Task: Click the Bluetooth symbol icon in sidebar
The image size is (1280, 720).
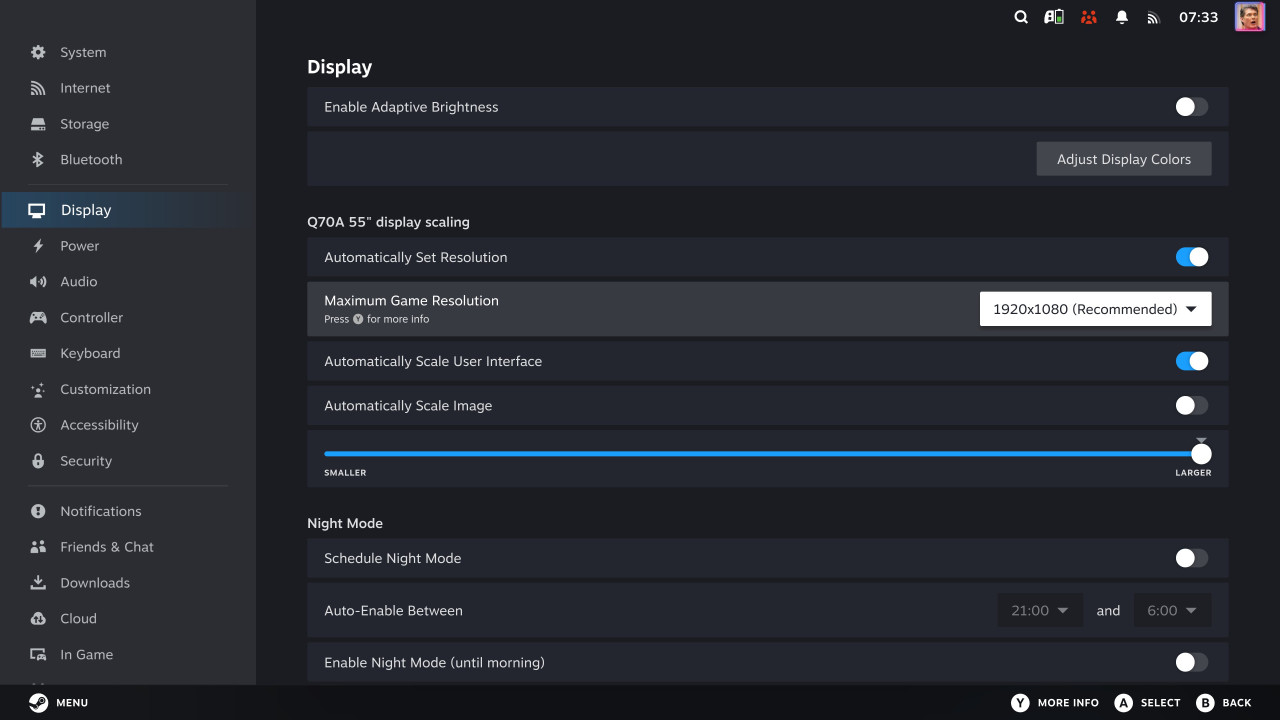Action: [x=38, y=159]
